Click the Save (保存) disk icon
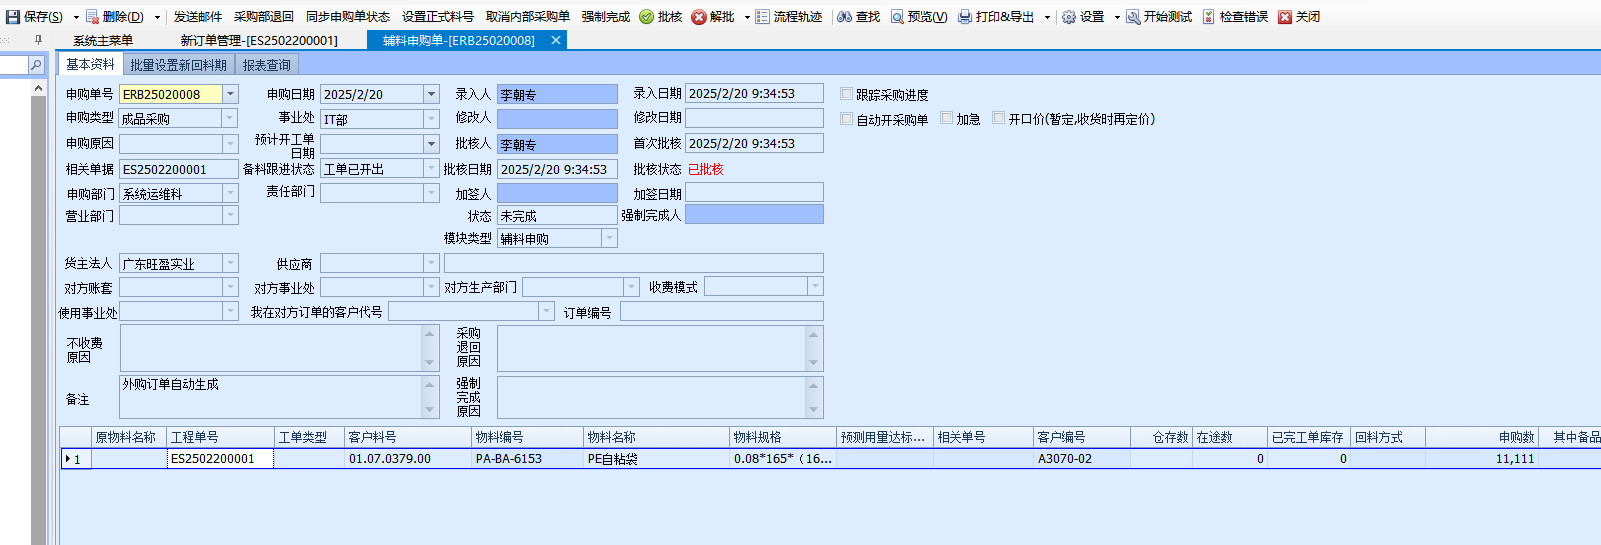The width and height of the screenshot is (1601, 545). coord(13,17)
